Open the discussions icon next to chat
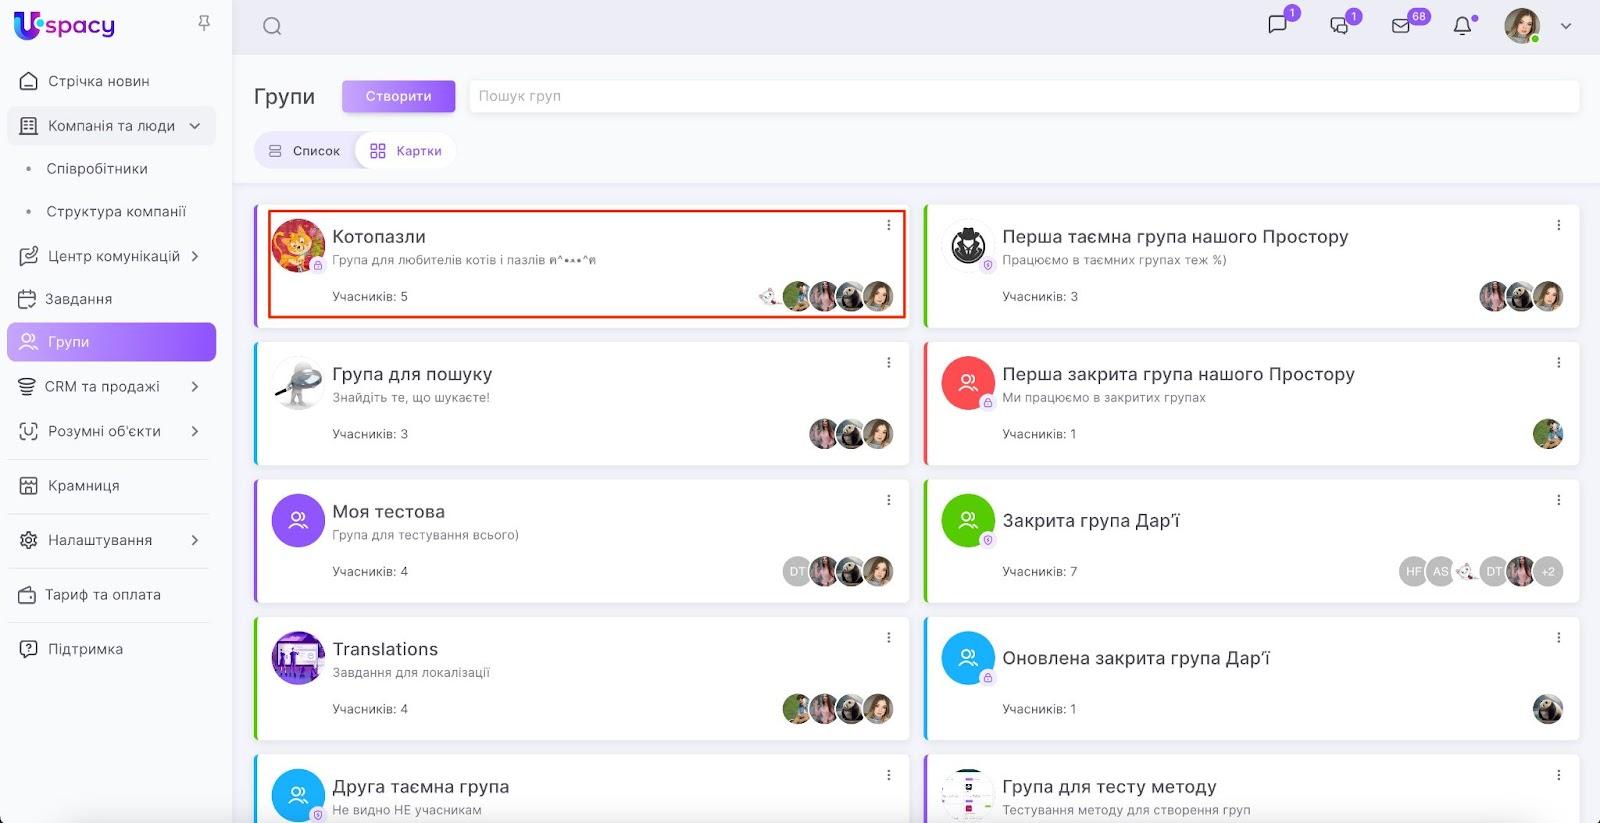This screenshot has height=823, width=1600. 1339,26
